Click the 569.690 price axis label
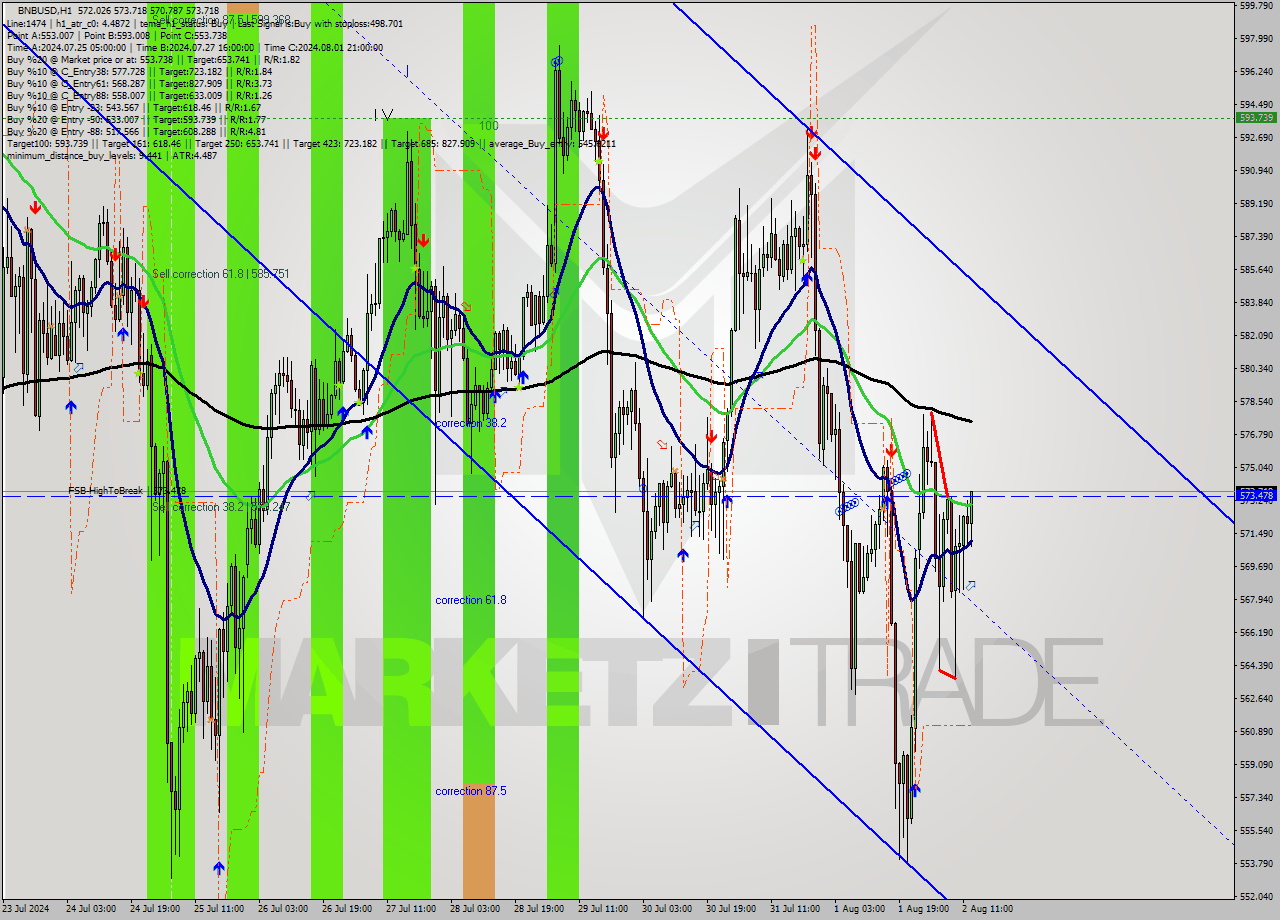 [x=1256, y=566]
